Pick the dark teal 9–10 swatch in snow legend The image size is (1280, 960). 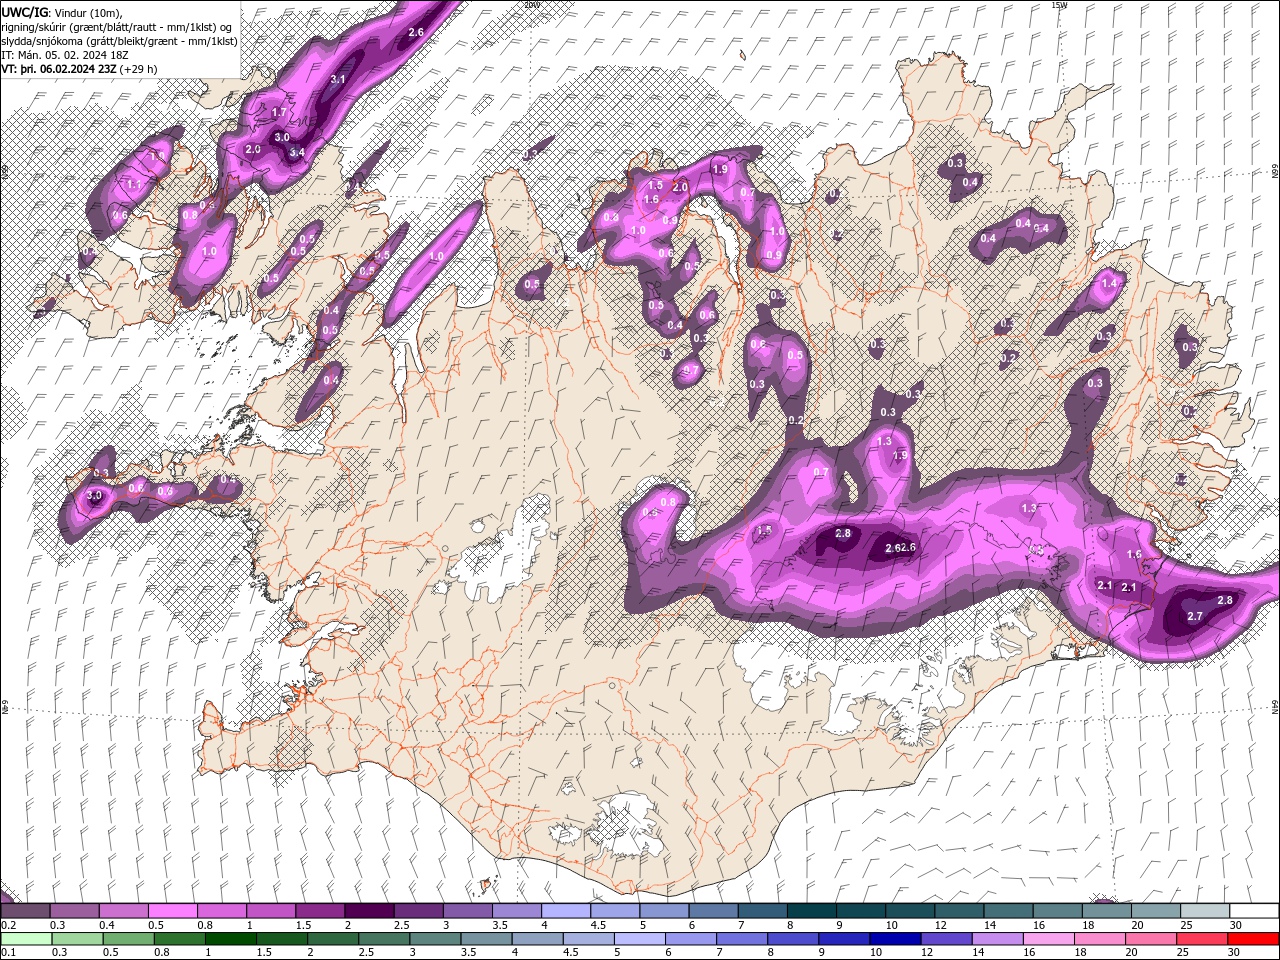coord(861,911)
